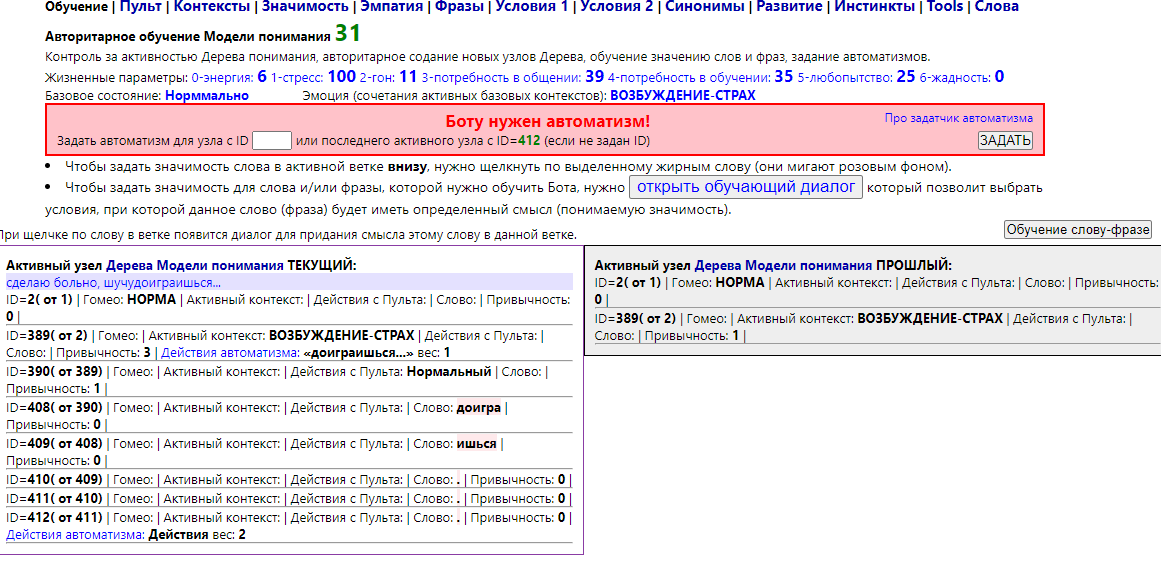This screenshot has height=571, width=1161.
Task: Click the highlighted word доигра
Action: click(478, 408)
